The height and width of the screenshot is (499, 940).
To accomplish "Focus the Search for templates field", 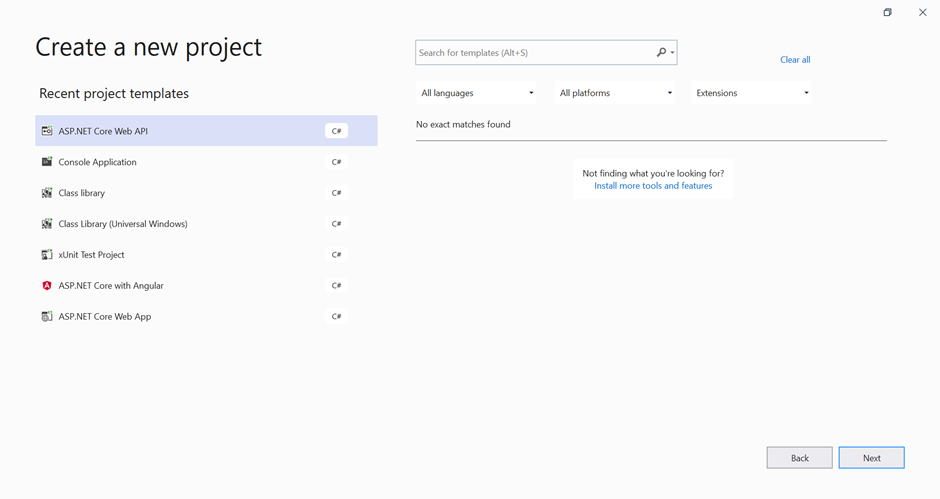I will (534, 53).
